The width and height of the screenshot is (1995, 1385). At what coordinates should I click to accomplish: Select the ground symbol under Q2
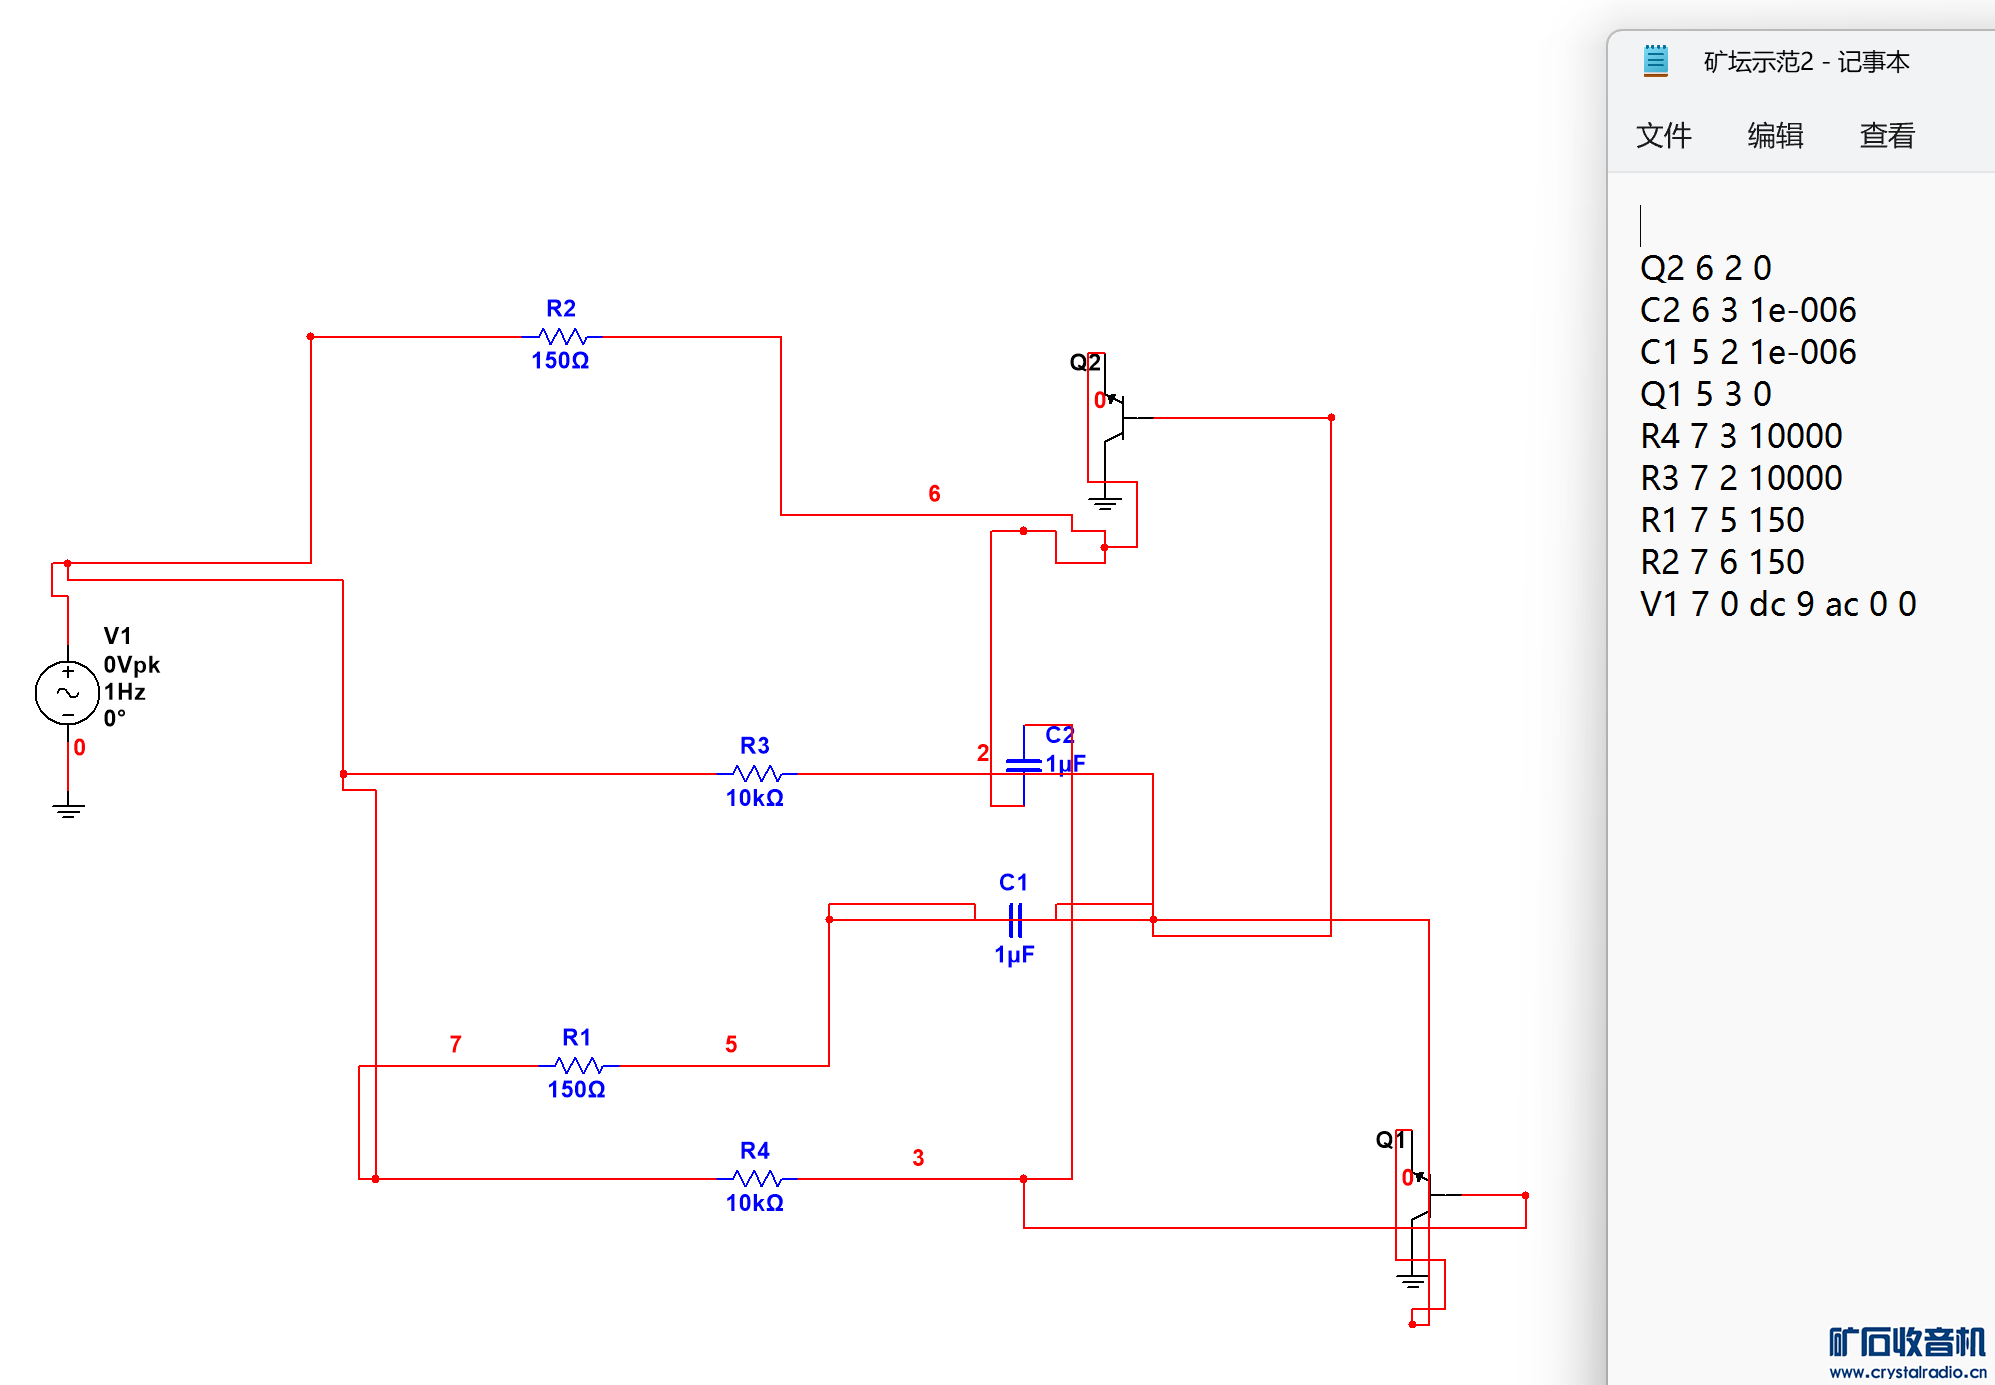pos(1105,502)
